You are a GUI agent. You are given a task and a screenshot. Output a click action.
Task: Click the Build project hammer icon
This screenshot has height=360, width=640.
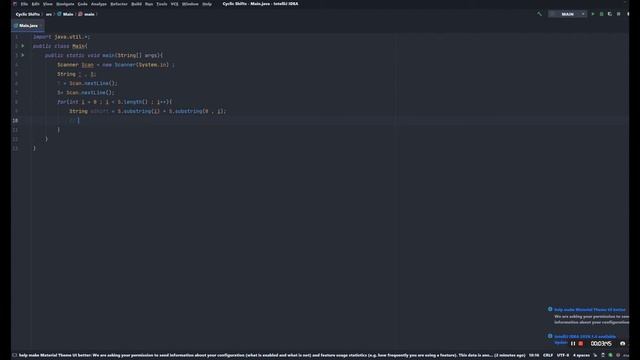[539, 14]
